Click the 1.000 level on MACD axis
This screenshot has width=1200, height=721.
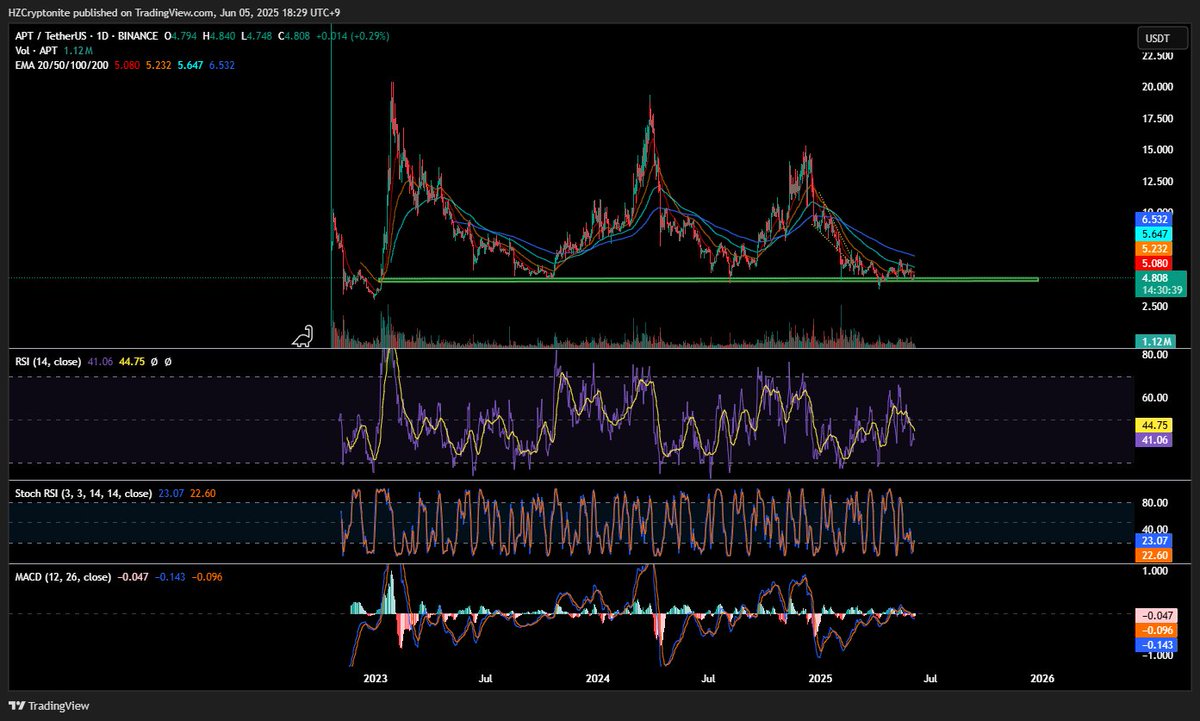(1157, 571)
